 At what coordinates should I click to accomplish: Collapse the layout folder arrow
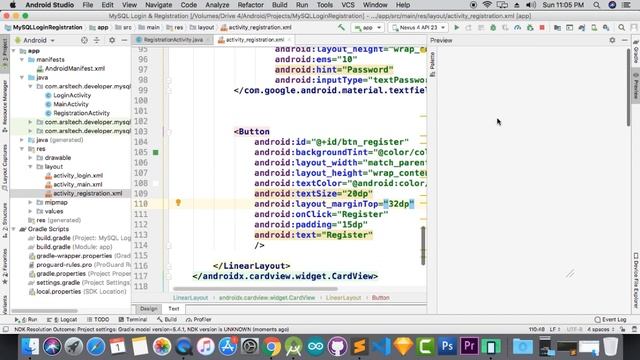click(x=30, y=167)
